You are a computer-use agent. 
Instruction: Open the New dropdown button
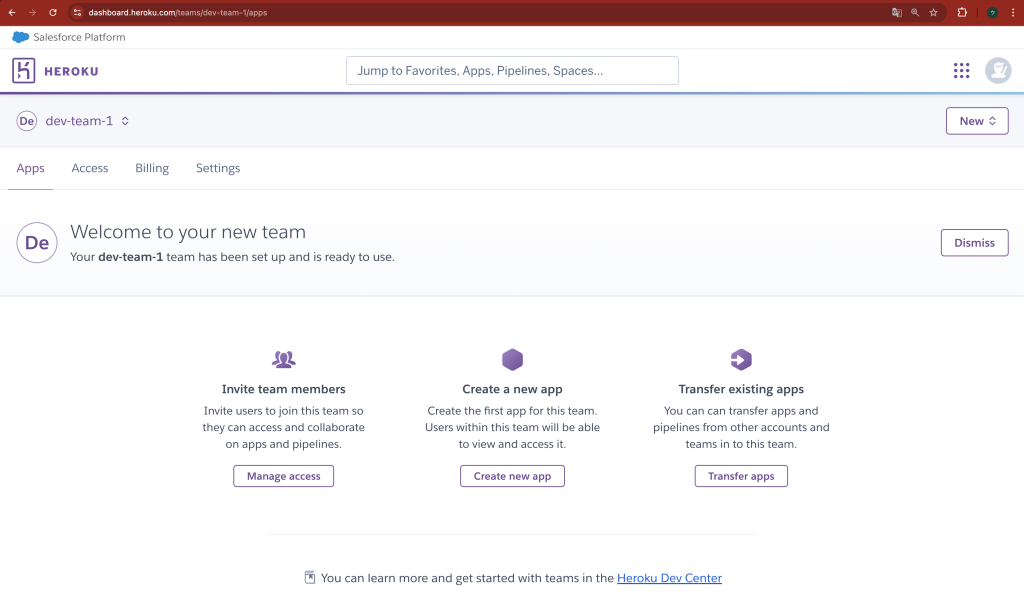[x=977, y=121]
